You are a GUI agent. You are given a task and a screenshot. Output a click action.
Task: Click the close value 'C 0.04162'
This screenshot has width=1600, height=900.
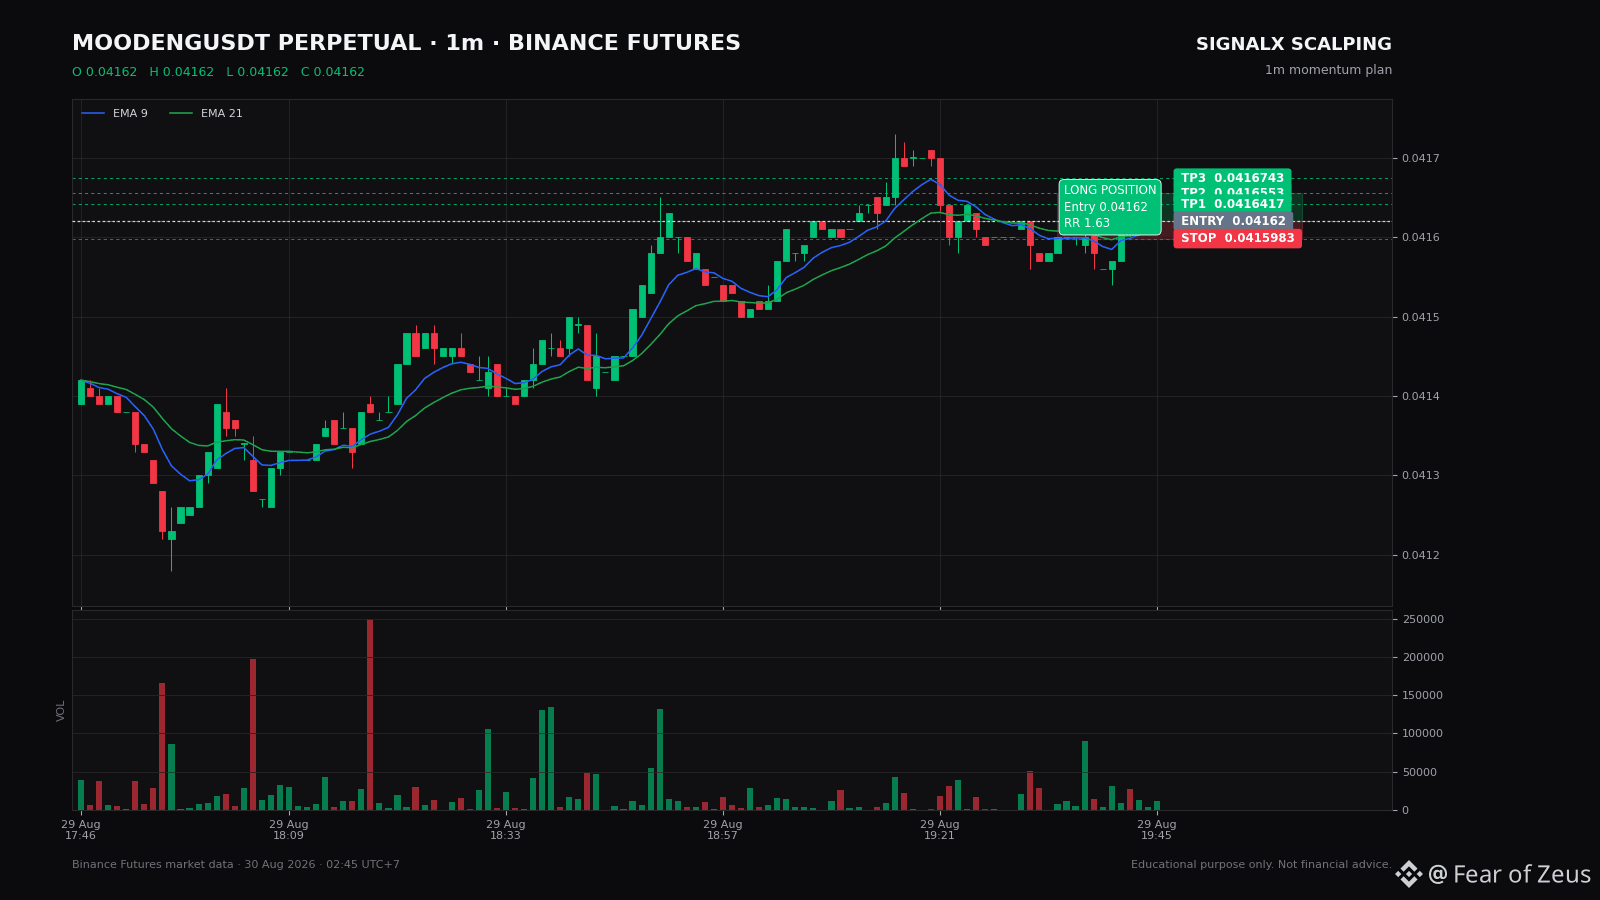pyautogui.click(x=333, y=72)
